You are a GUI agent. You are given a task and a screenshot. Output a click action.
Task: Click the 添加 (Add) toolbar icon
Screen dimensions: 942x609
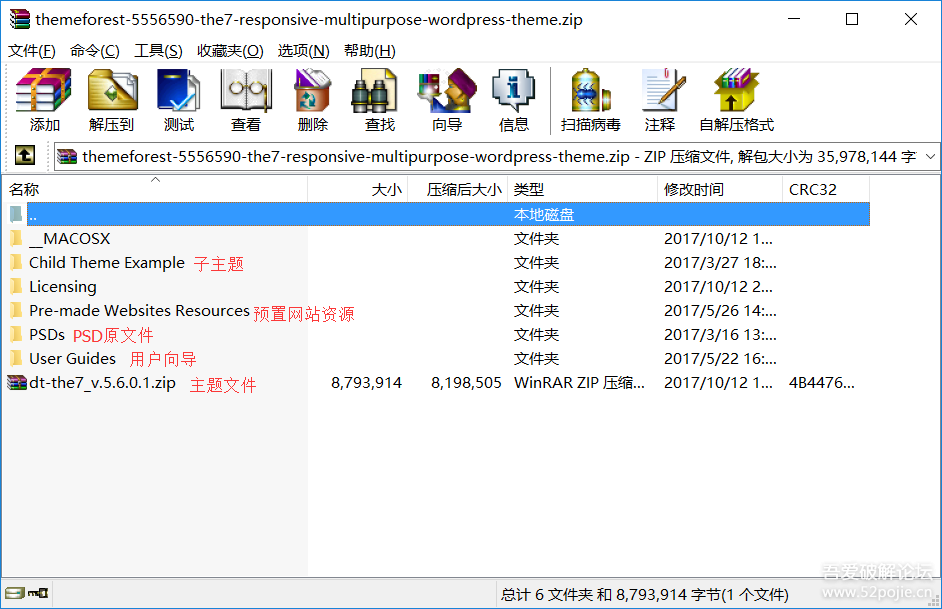[43, 90]
